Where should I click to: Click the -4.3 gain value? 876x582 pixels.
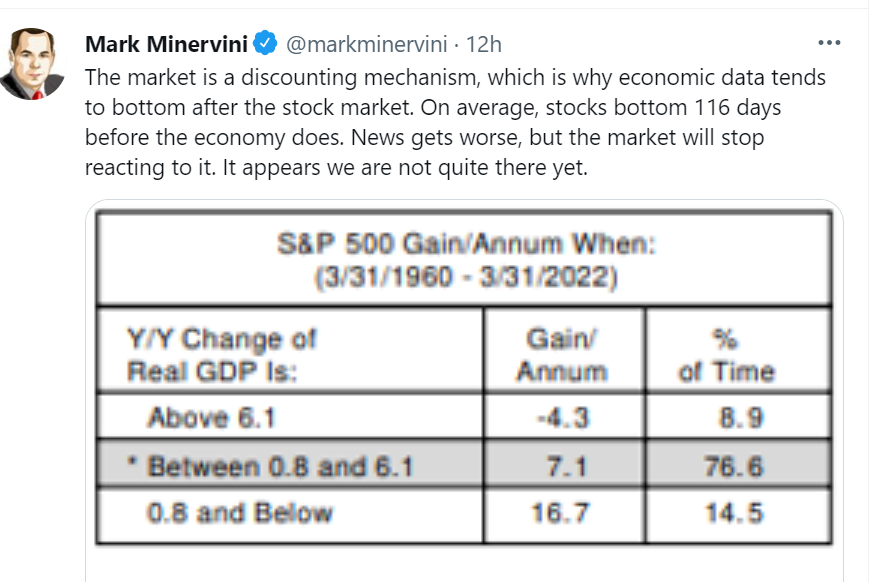pos(562,417)
